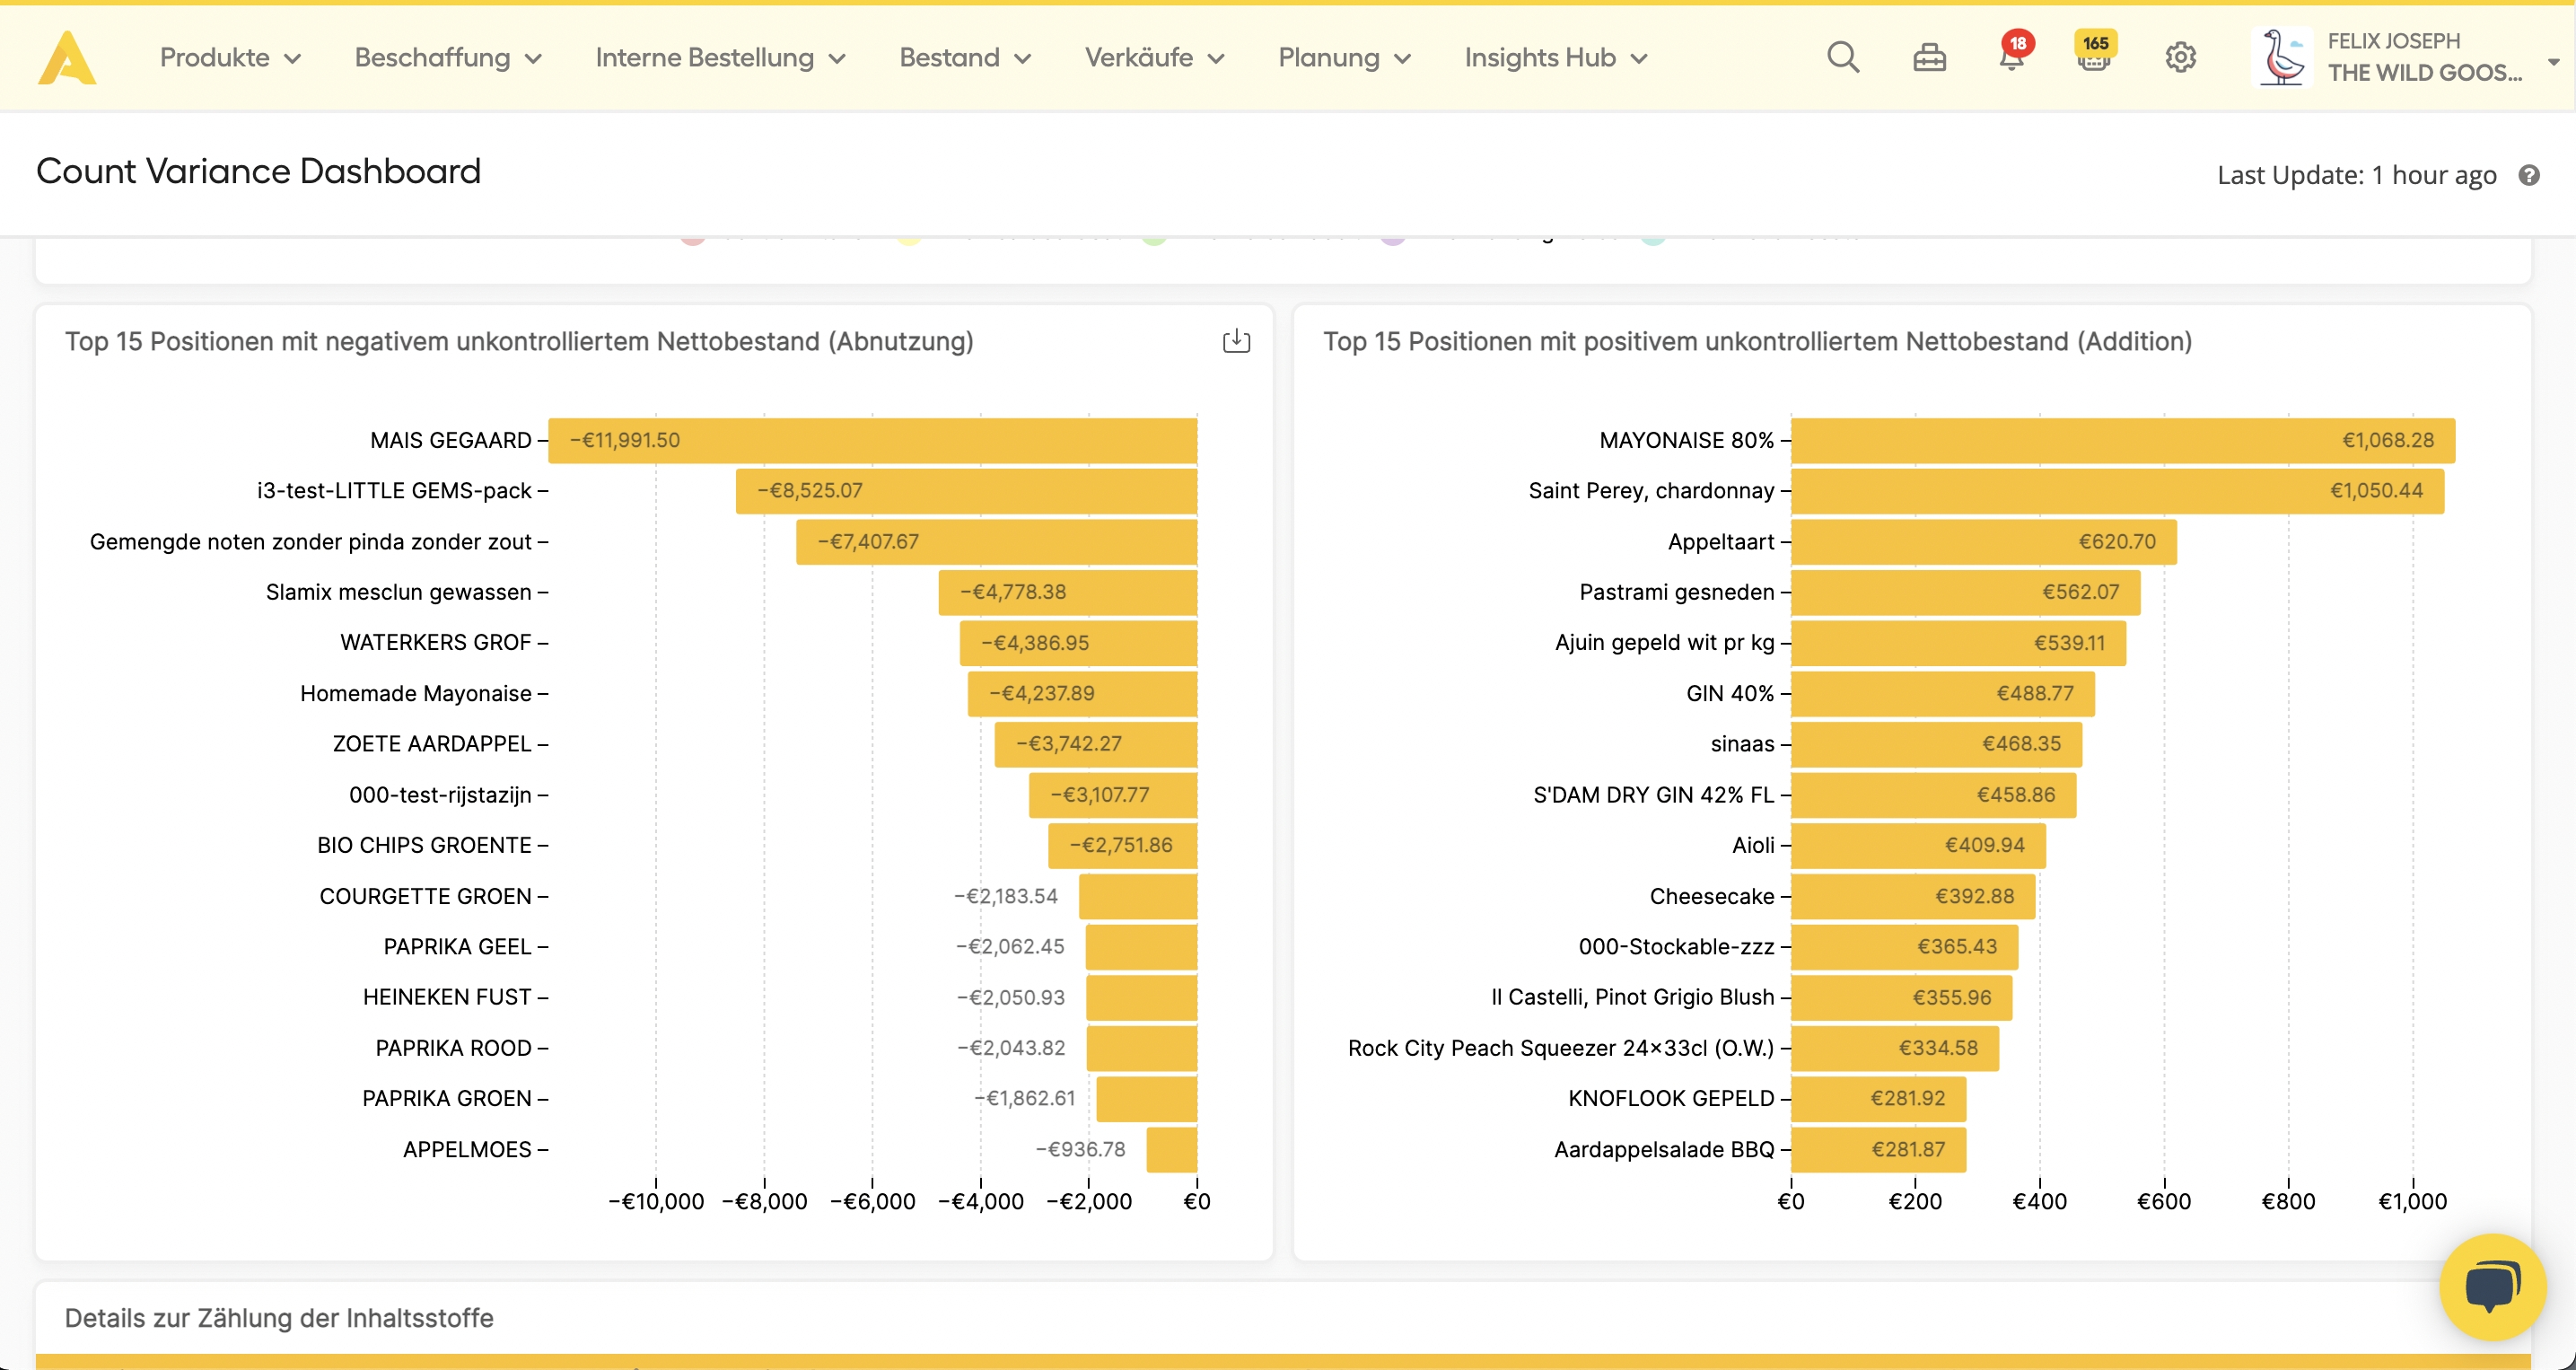Viewport: 2576px width, 1370px height.
Task: Click the MAIS GEGAARD bar in chart
Action: (872, 440)
